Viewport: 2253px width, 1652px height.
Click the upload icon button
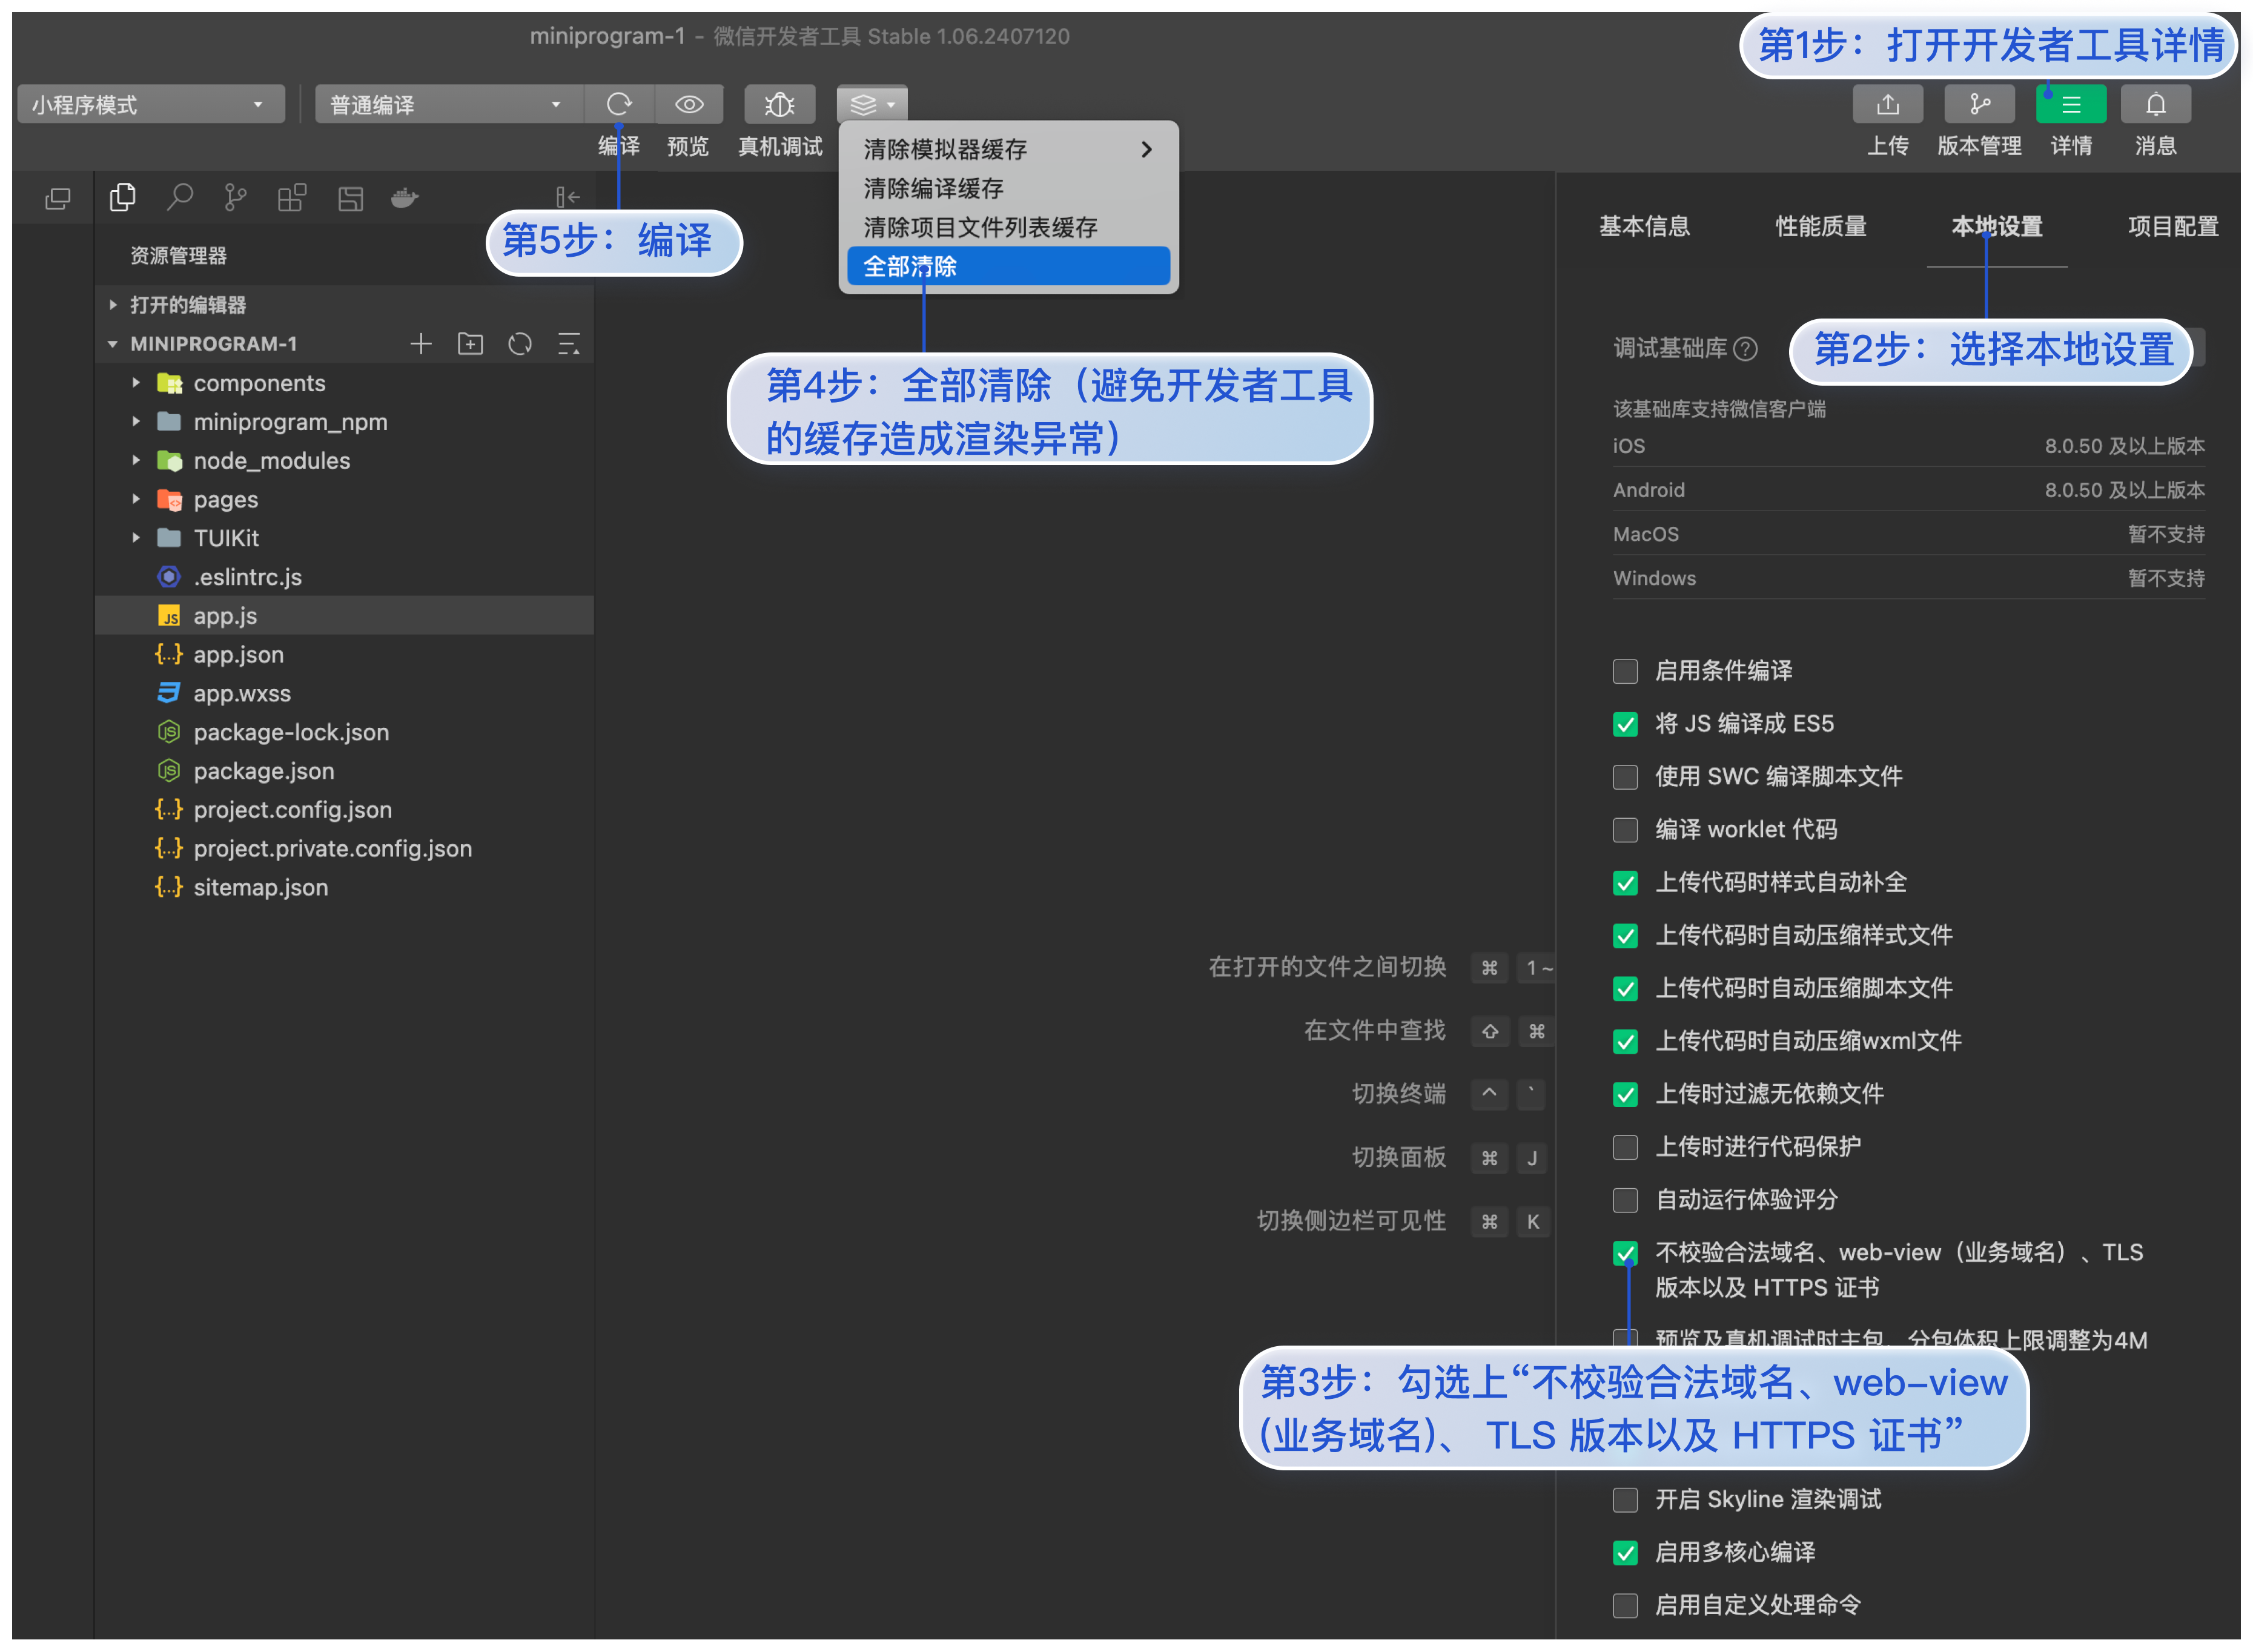[1887, 104]
